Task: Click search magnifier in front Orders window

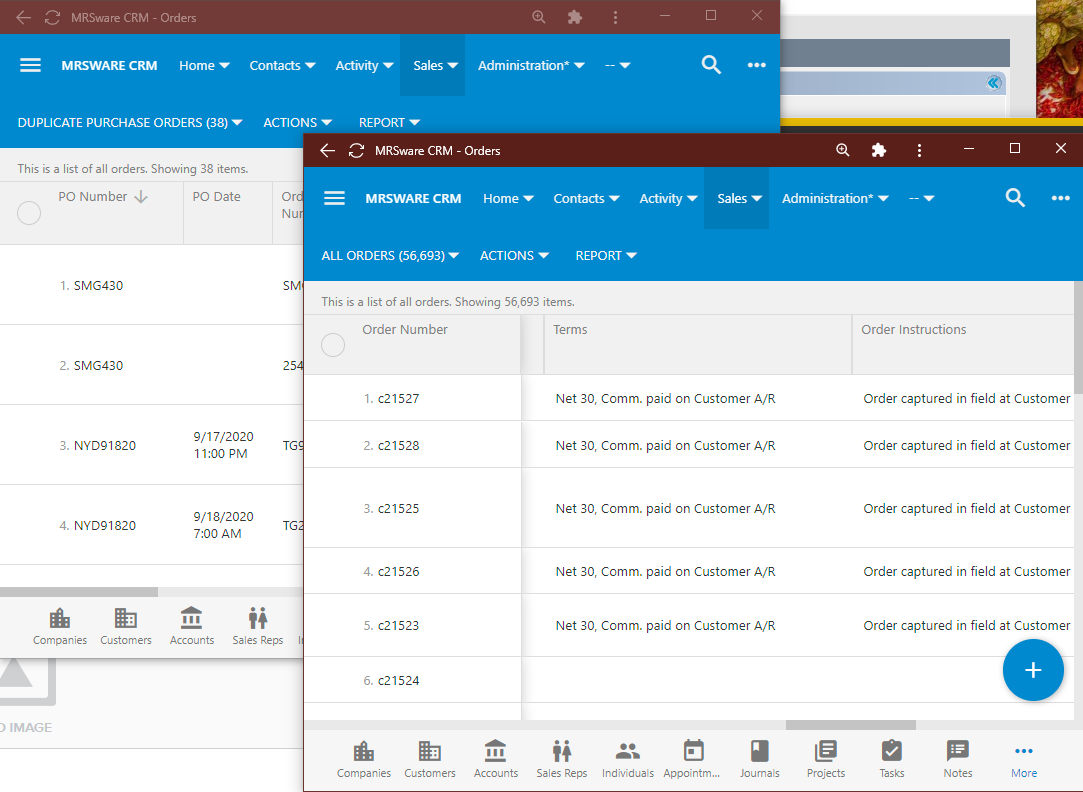Action: (x=1015, y=198)
